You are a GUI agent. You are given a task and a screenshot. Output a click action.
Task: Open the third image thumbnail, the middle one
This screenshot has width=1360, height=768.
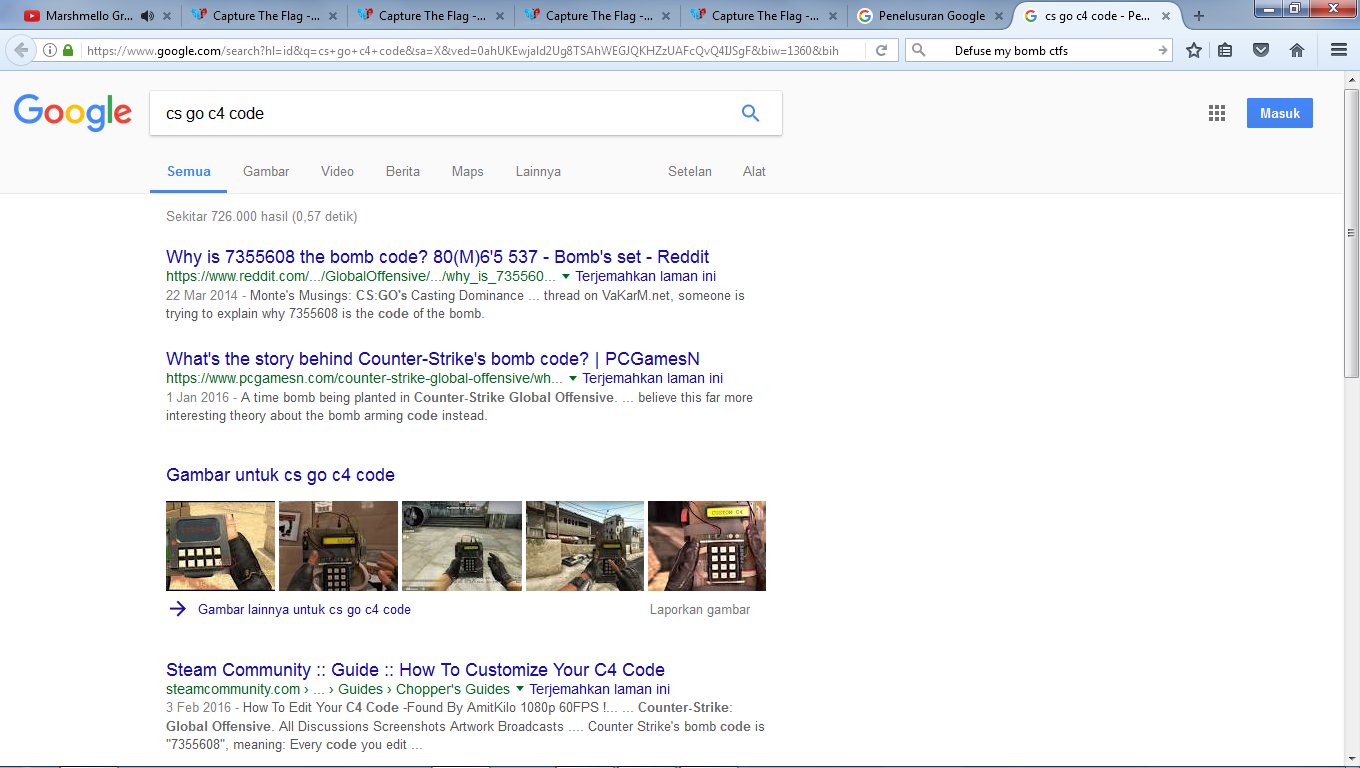[x=462, y=546]
